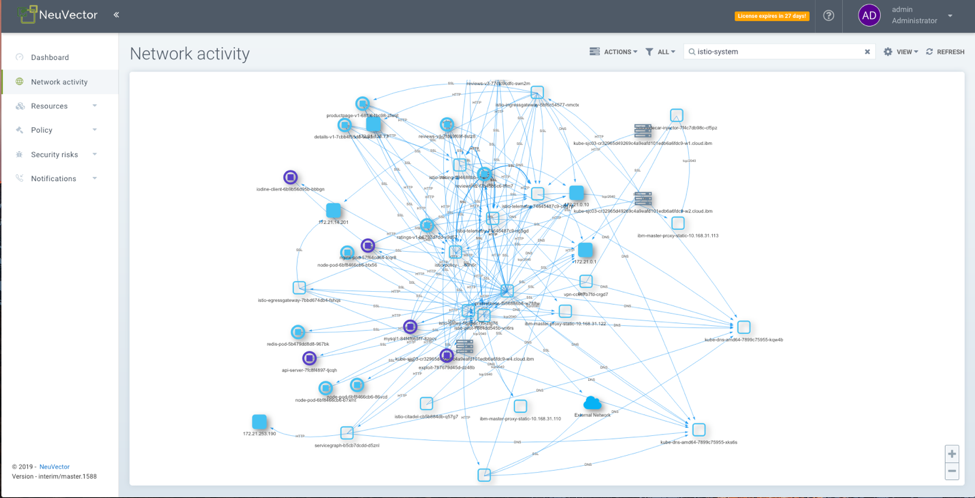This screenshot has height=498, width=975.
Task: Click the REFRESH button
Action: 945,52
